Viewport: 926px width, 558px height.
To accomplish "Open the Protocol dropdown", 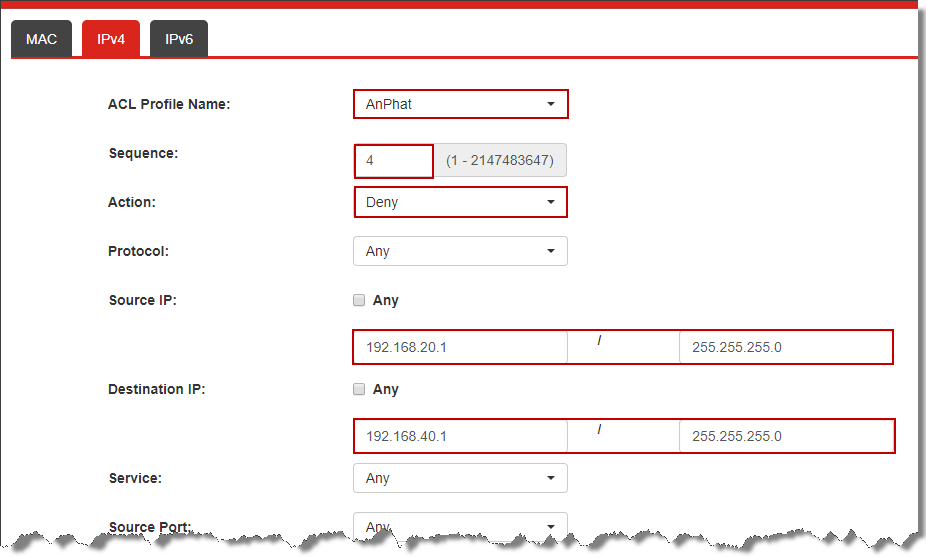I will (x=461, y=251).
